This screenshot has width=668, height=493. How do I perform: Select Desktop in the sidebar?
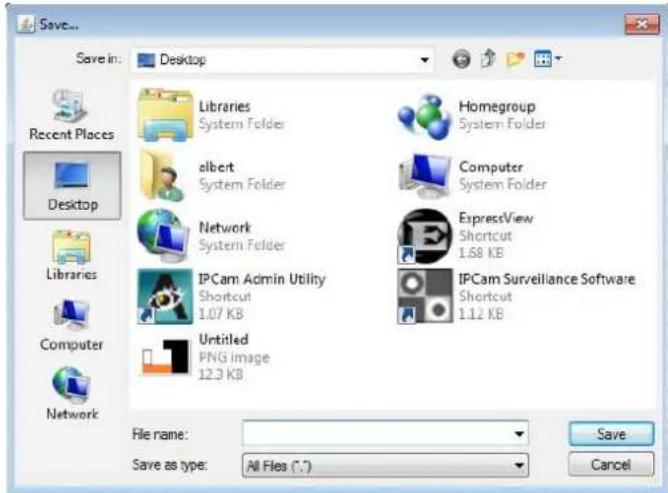click(x=72, y=186)
